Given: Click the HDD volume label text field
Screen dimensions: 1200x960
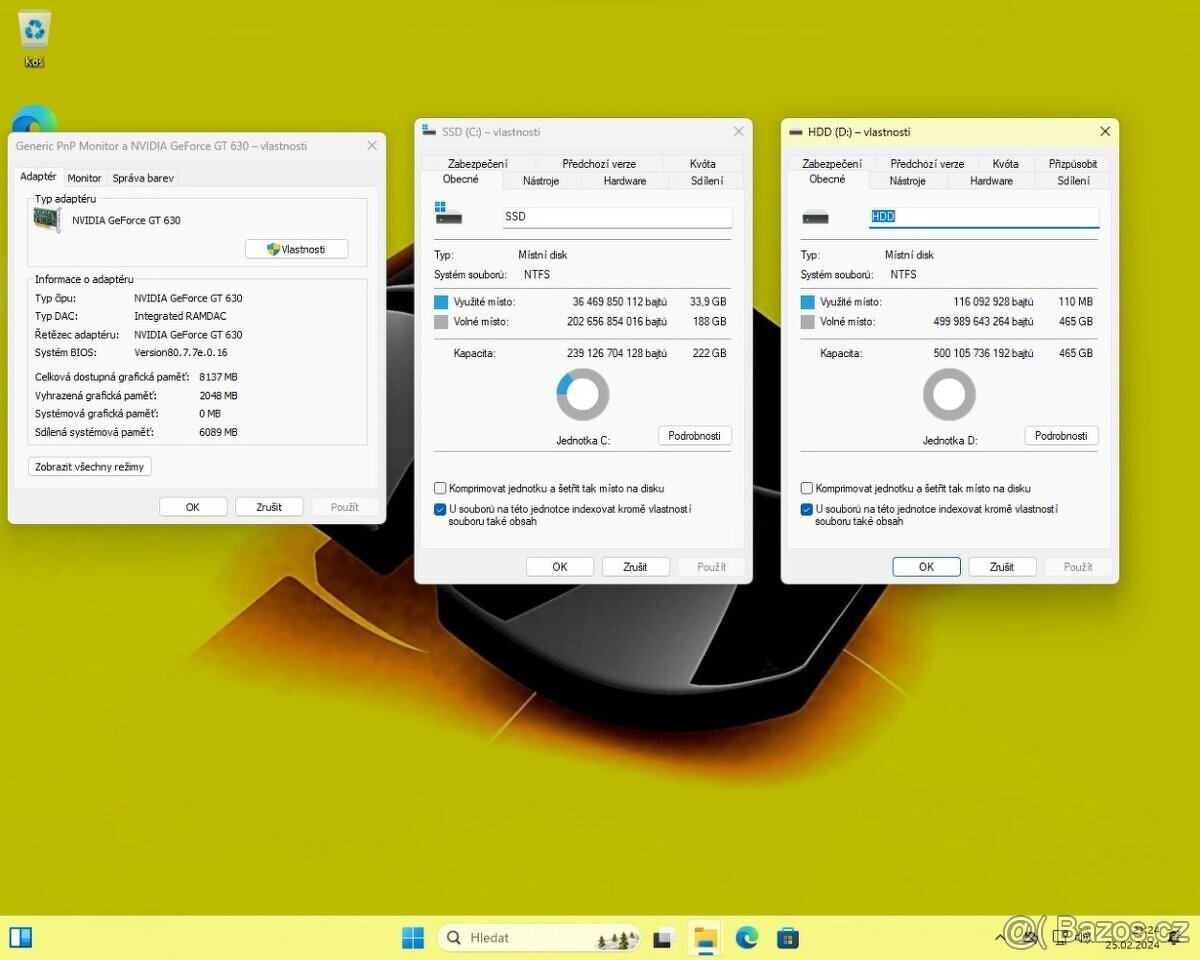Looking at the screenshot, I should [x=983, y=216].
